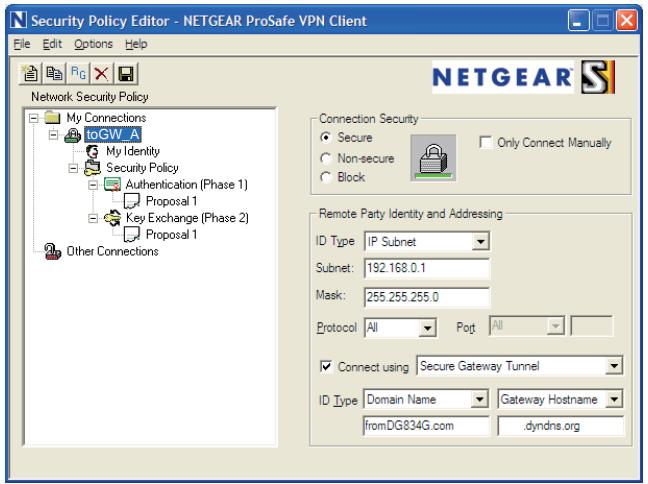
Task: Click the Rename (RG) toolbar icon
Action: [78, 74]
